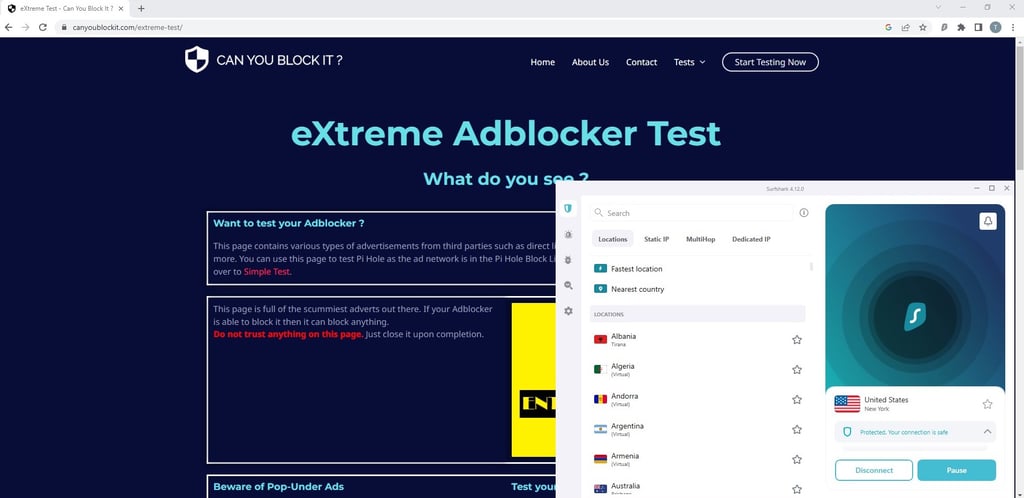
Task: Favorite Andorra with its star icon
Action: click(x=797, y=399)
